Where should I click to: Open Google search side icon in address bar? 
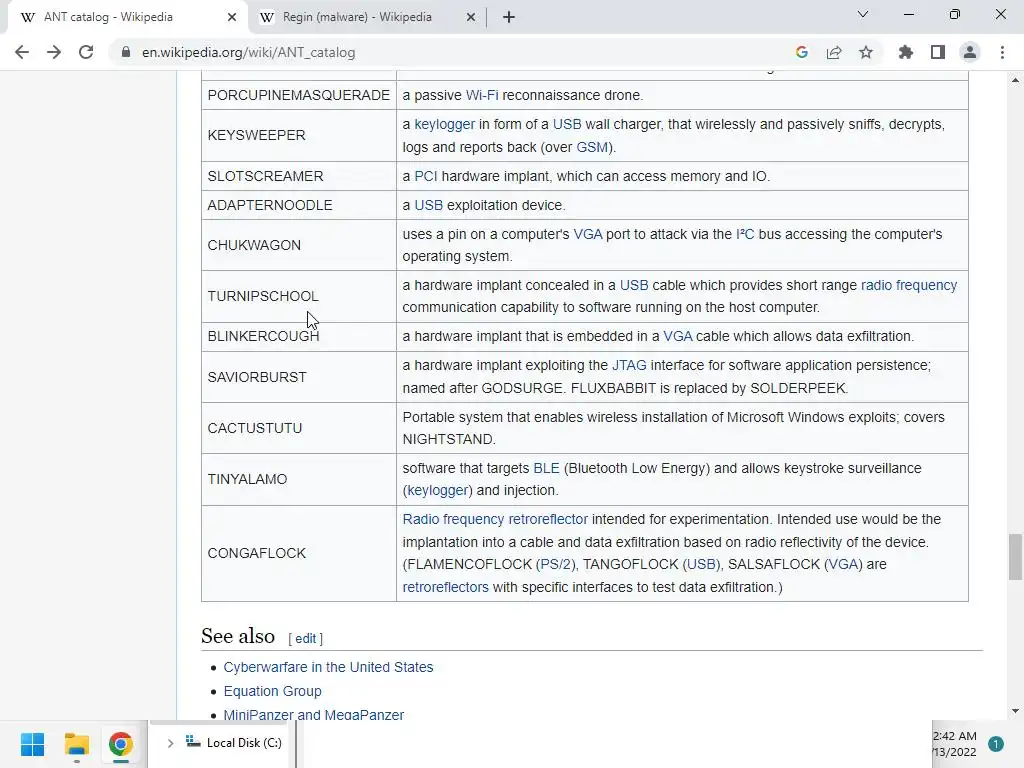click(802, 52)
